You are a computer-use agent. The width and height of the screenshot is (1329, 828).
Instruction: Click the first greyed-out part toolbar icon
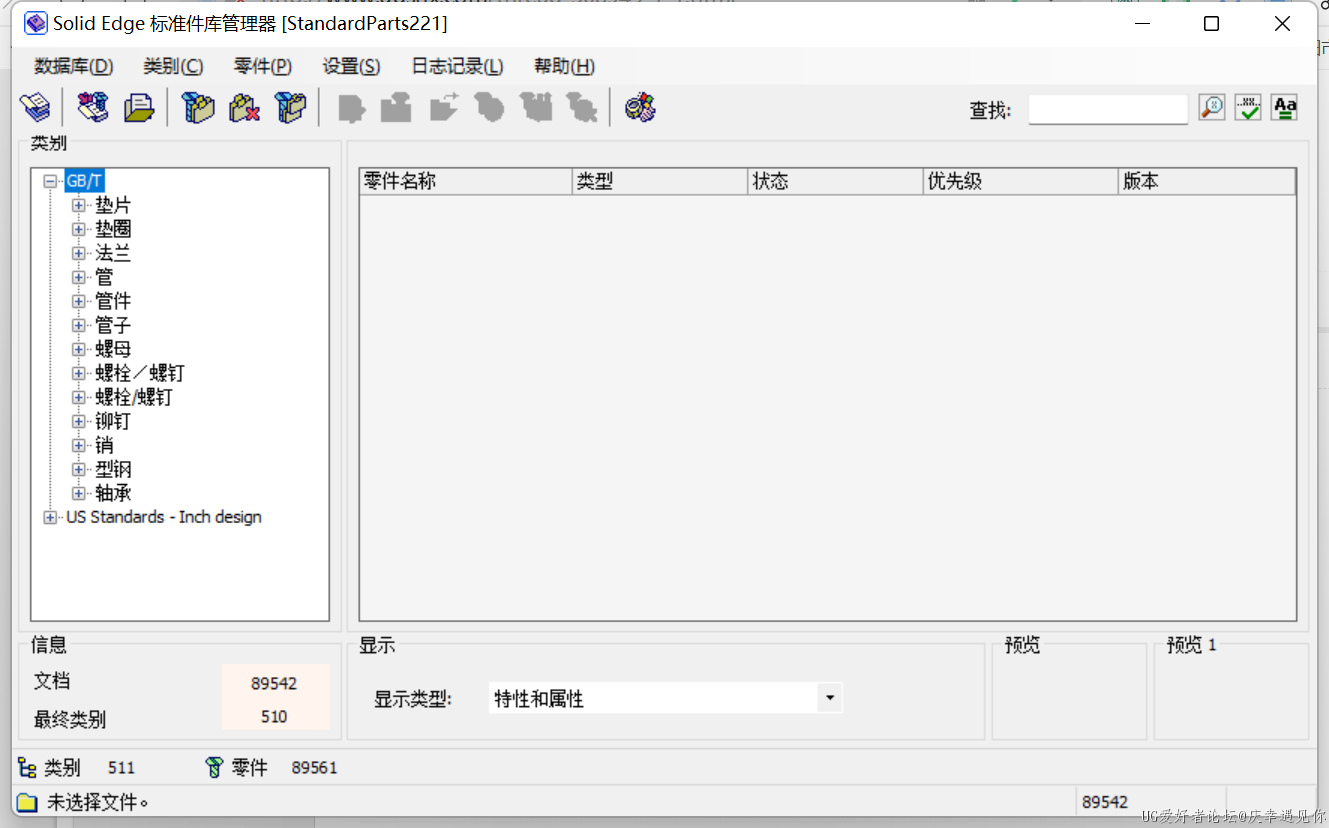pyautogui.click(x=351, y=107)
